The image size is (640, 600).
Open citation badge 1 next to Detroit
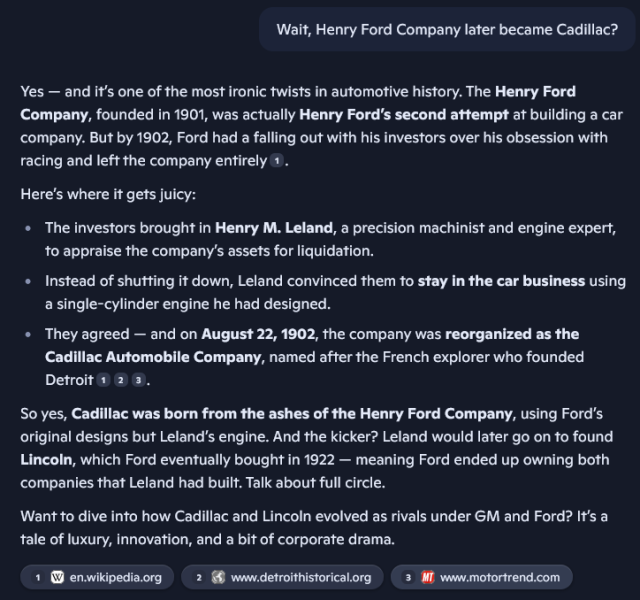(x=103, y=380)
